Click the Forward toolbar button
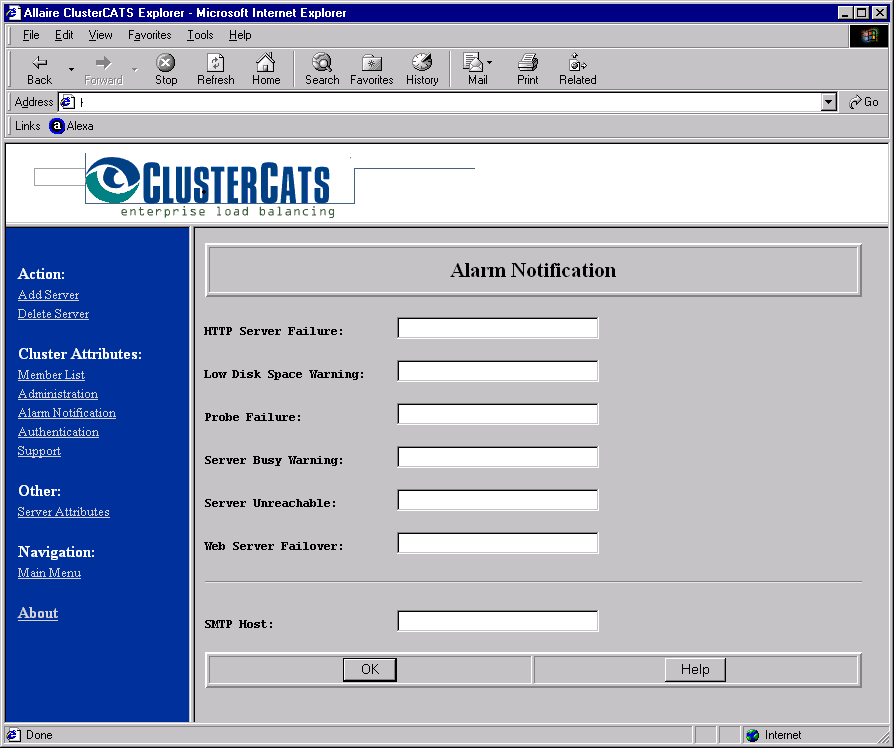This screenshot has height=748, width=894. pos(103,70)
